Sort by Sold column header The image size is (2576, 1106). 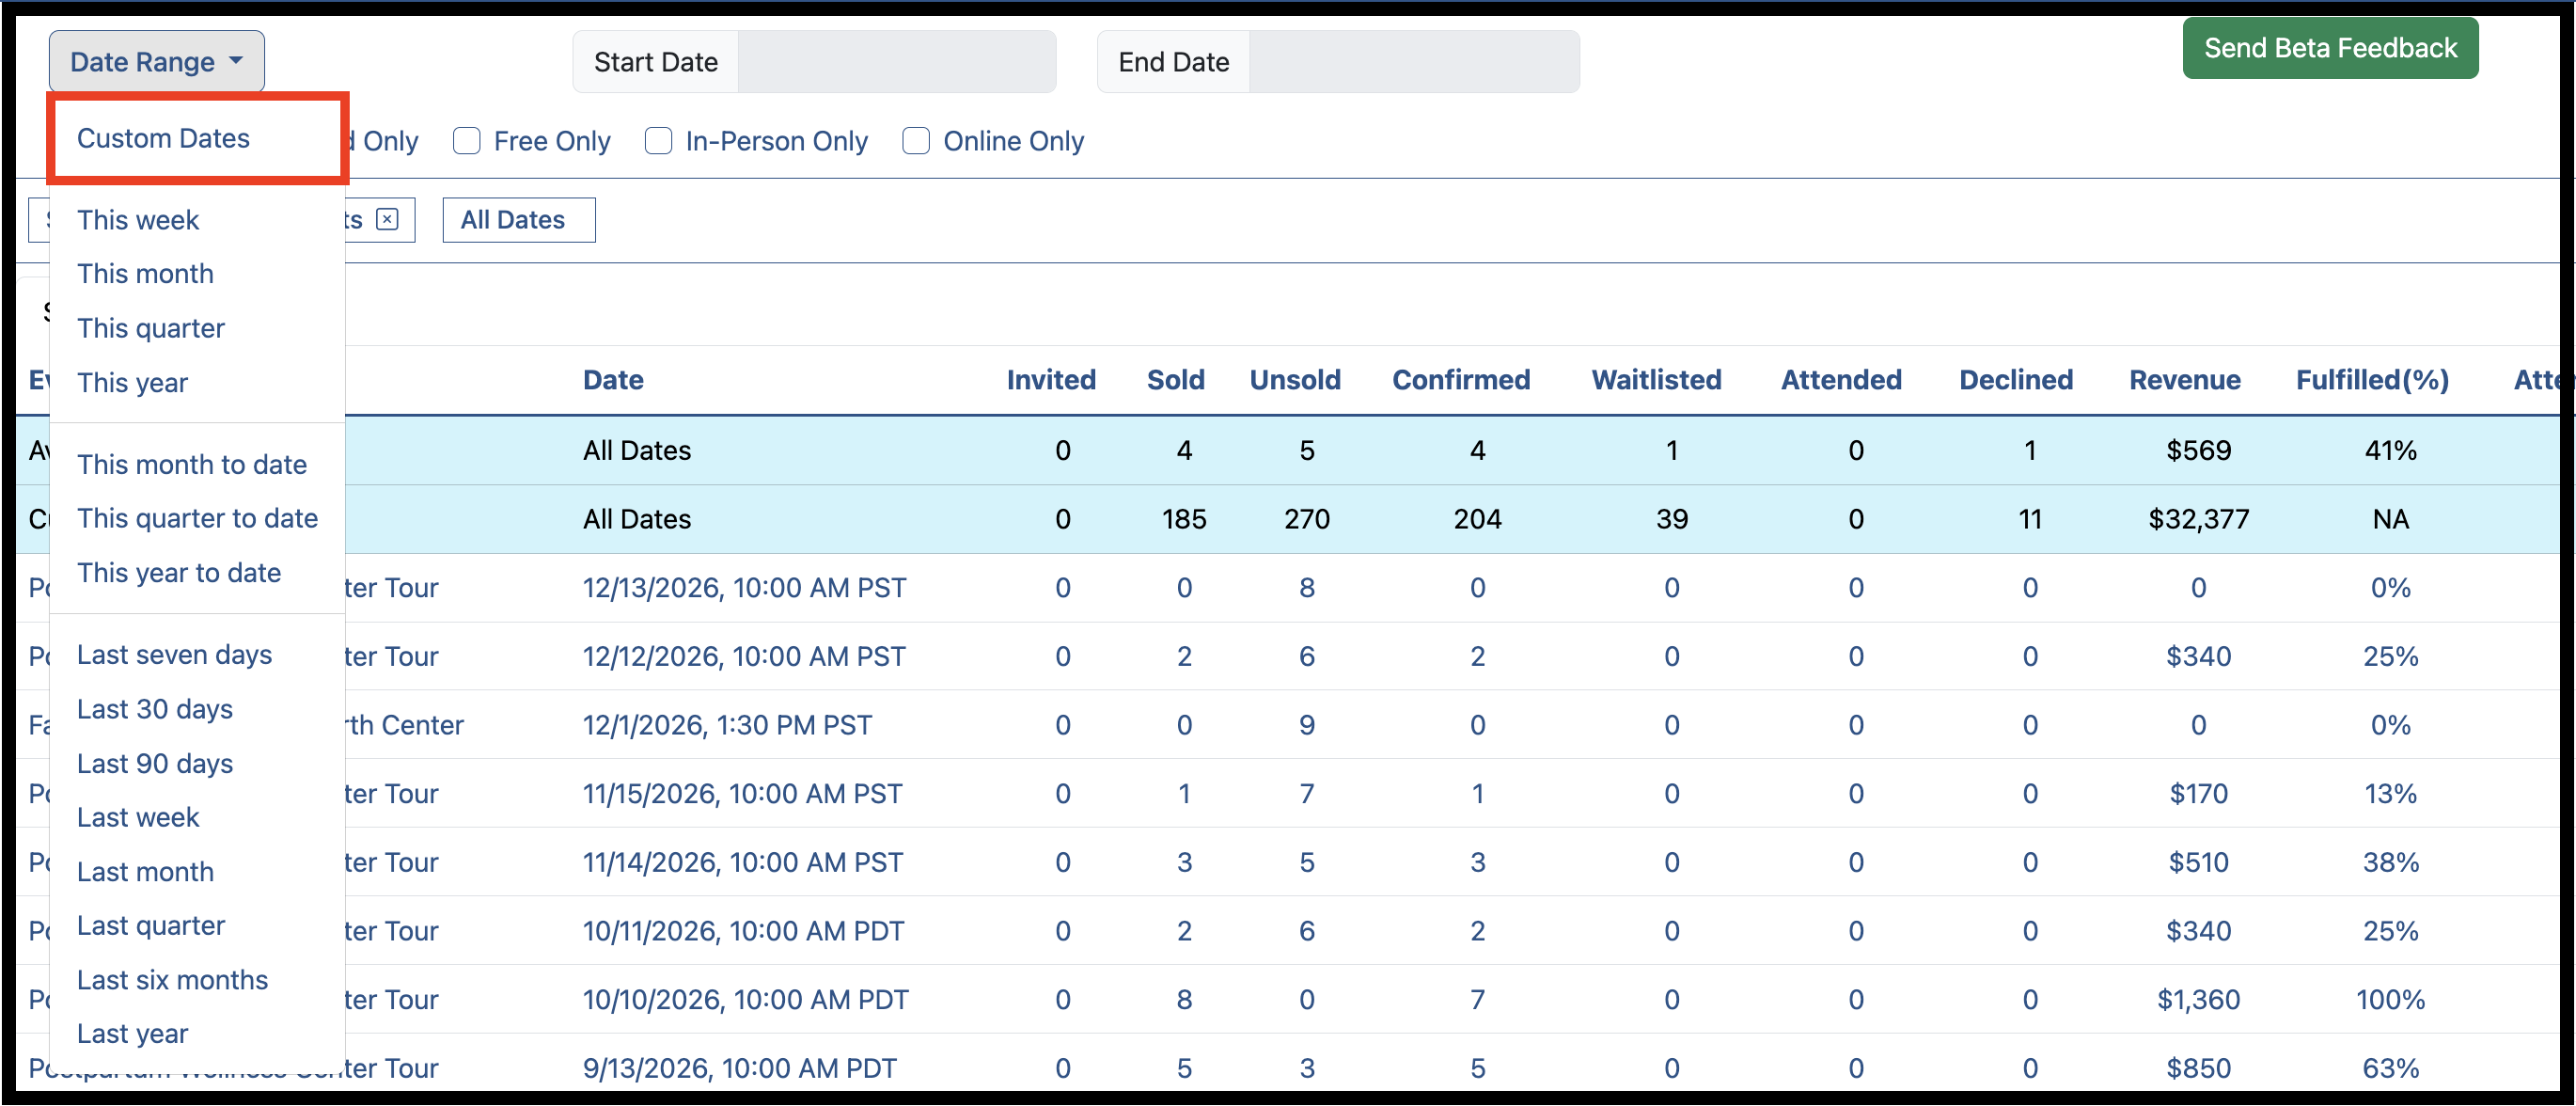point(1175,380)
